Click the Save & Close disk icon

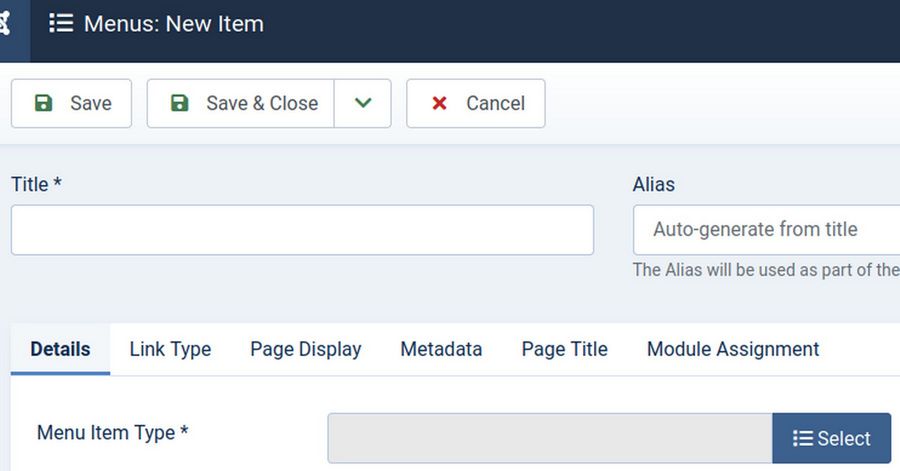180,103
